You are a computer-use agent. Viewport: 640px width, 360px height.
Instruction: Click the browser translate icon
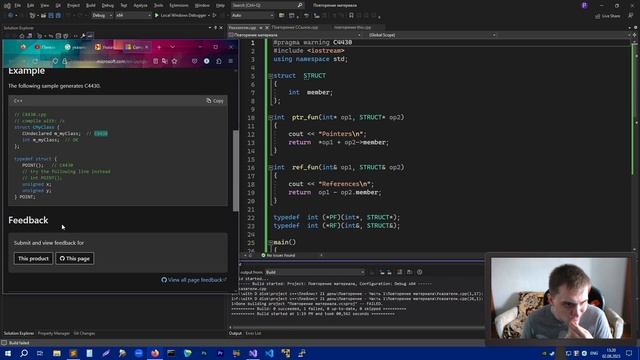tap(165, 61)
